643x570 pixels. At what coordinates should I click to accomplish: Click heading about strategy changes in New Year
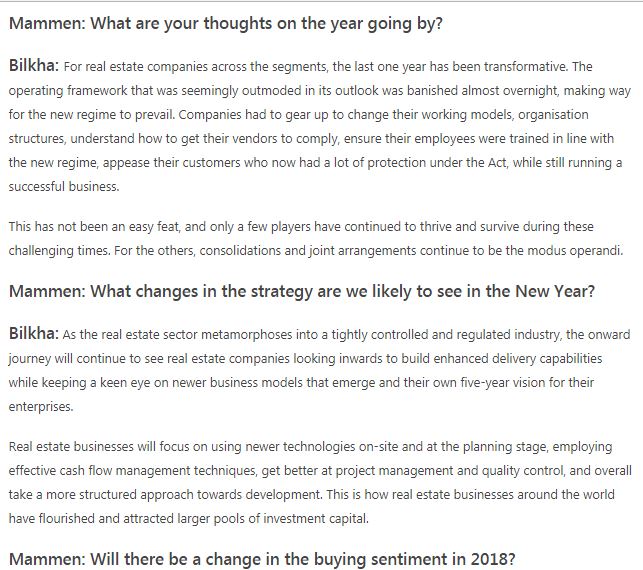coord(302,292)
